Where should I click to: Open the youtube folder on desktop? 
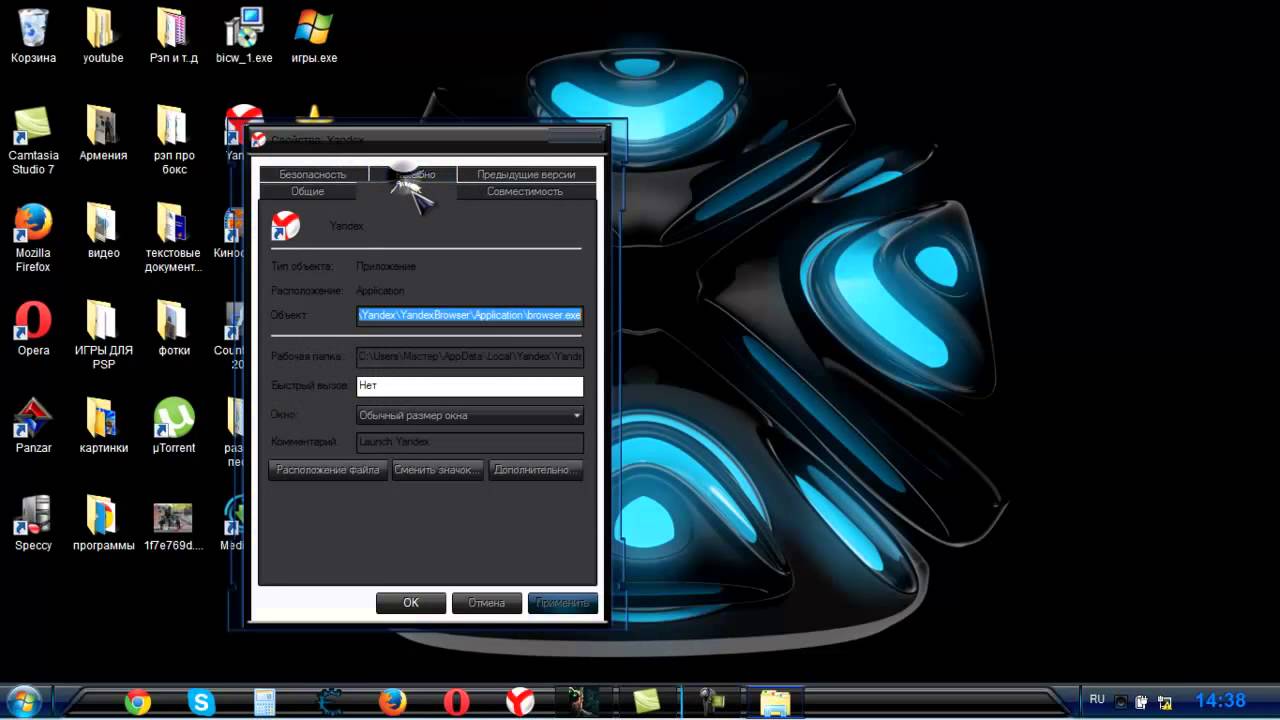coord(103,36)
